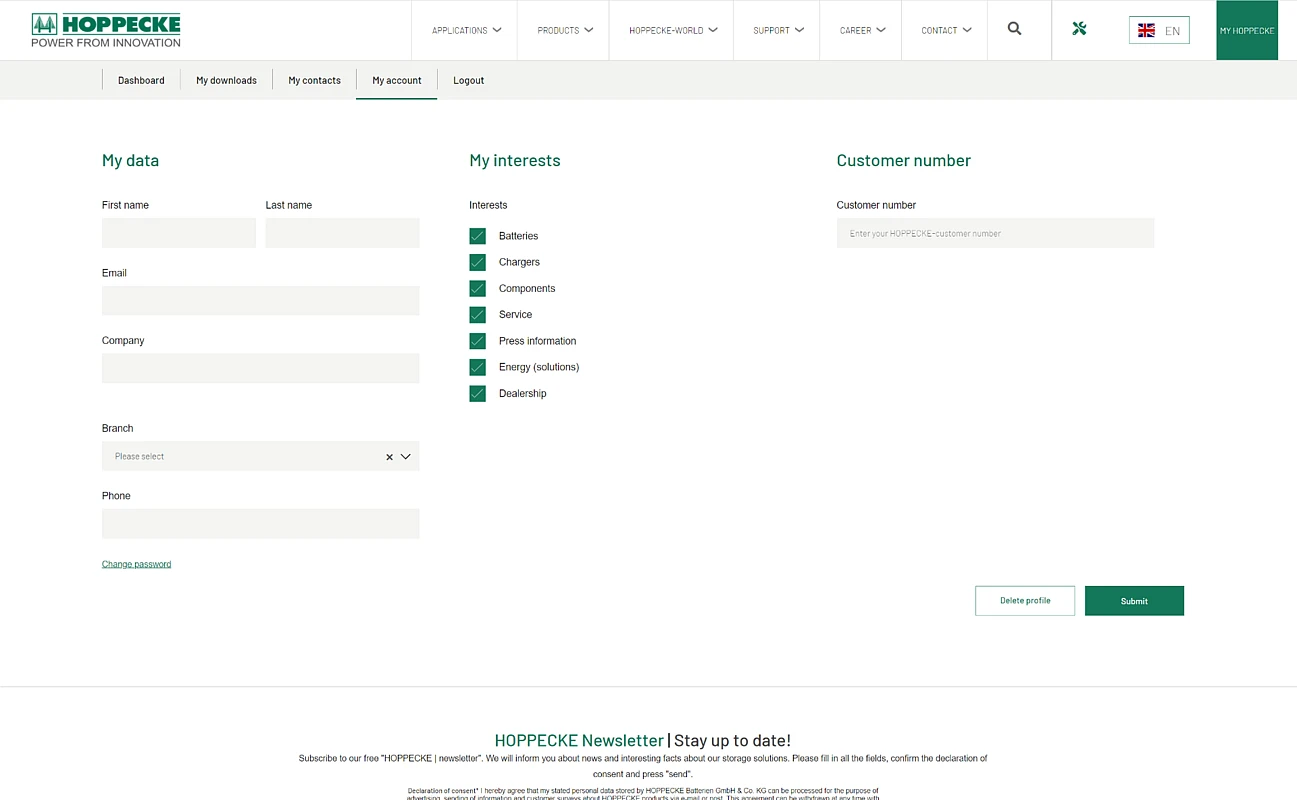Expand the Support navigation menu
The height and width of the screenshot is (800, 1297).
click(778, 30)
